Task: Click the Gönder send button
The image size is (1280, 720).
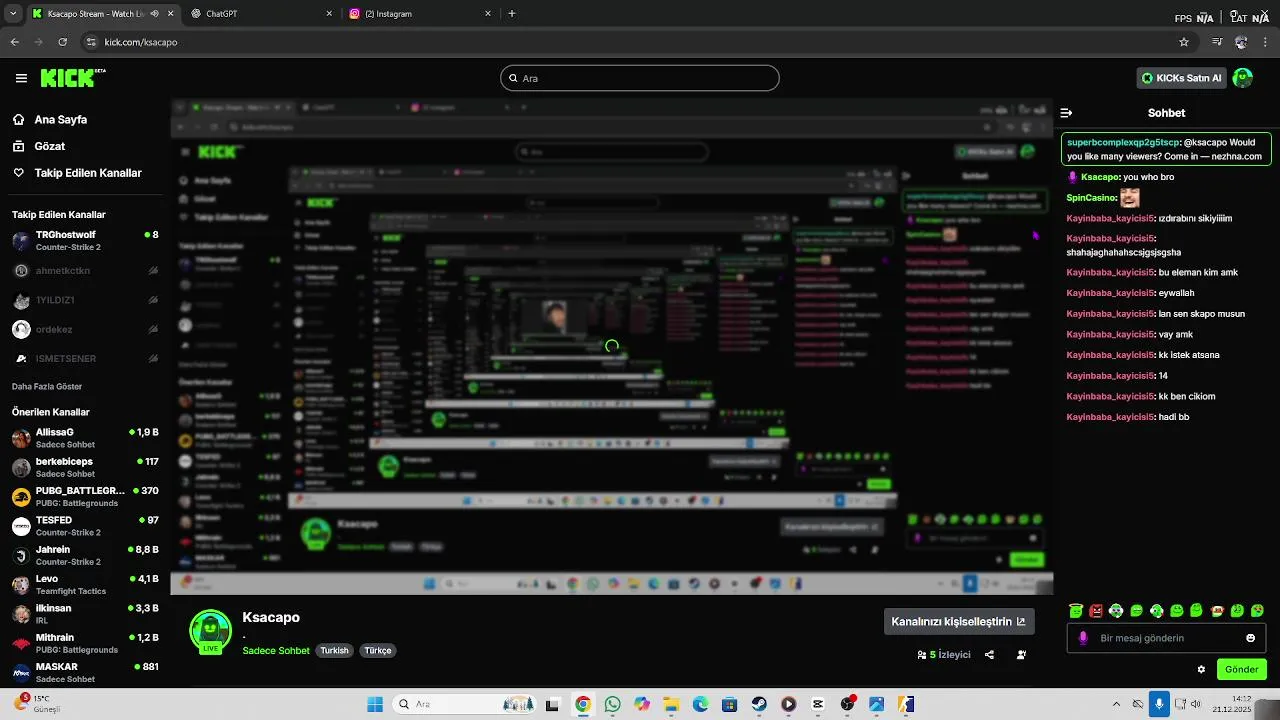Action: pyautogui.click(x=1241, y=669)
